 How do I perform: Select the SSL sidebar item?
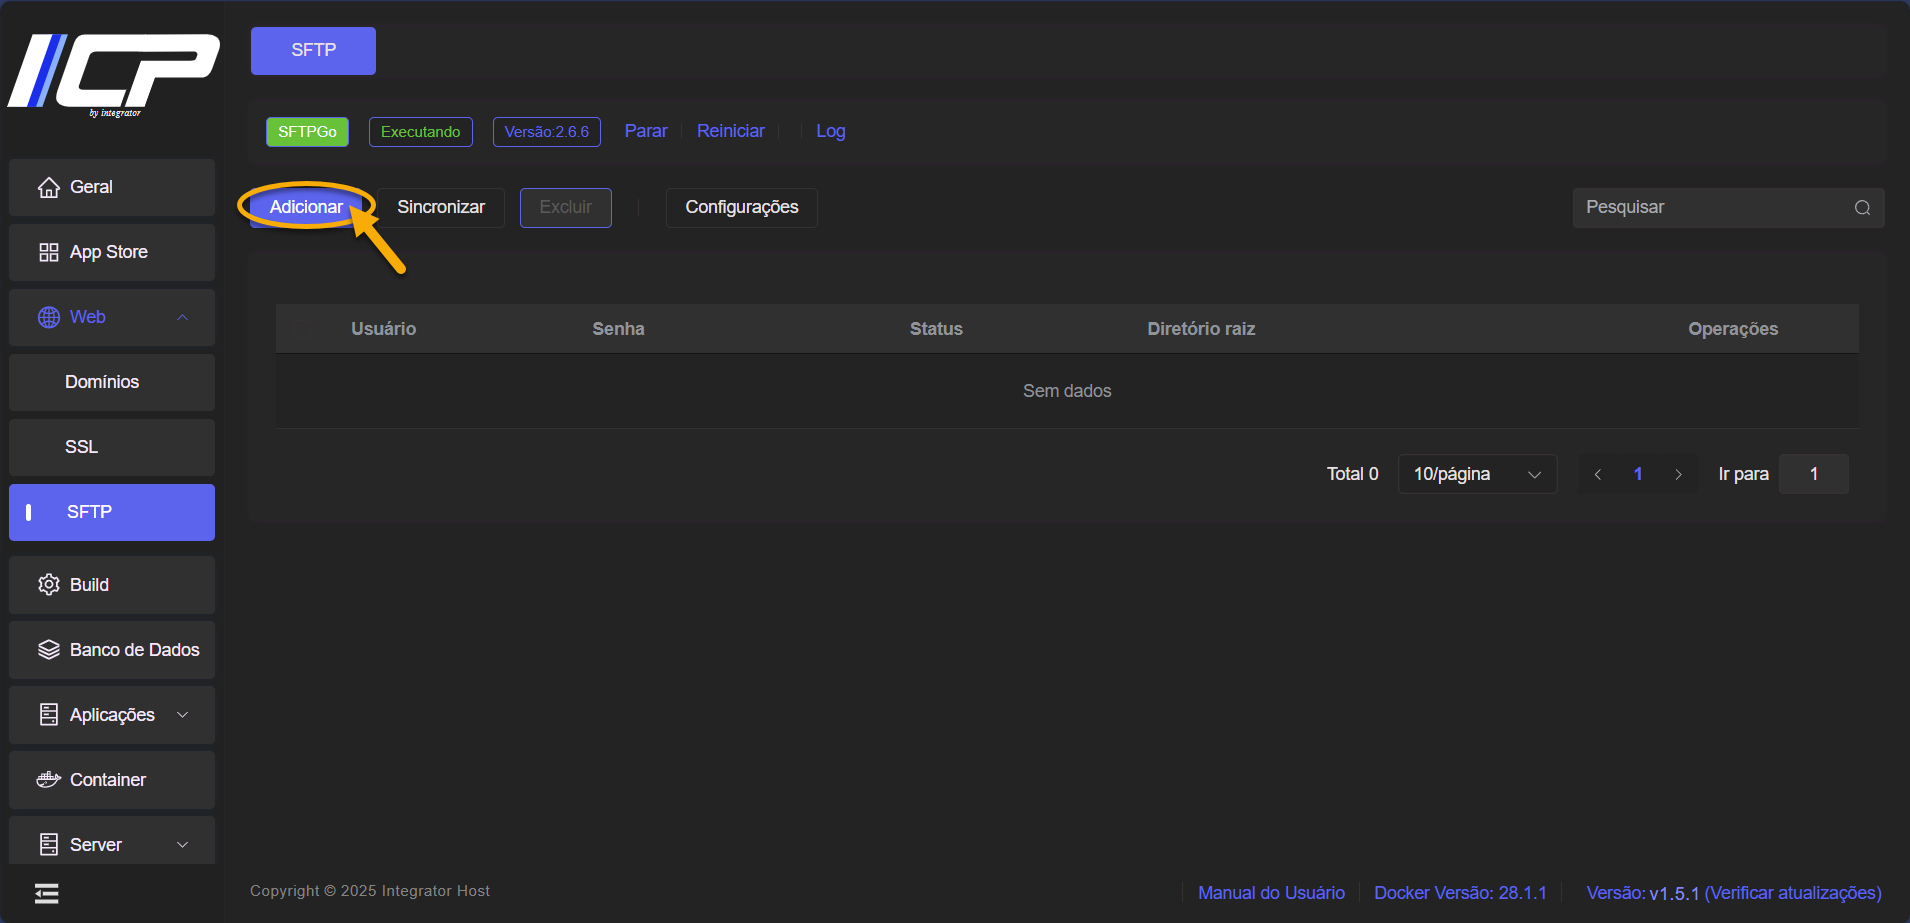pos(82,447)
